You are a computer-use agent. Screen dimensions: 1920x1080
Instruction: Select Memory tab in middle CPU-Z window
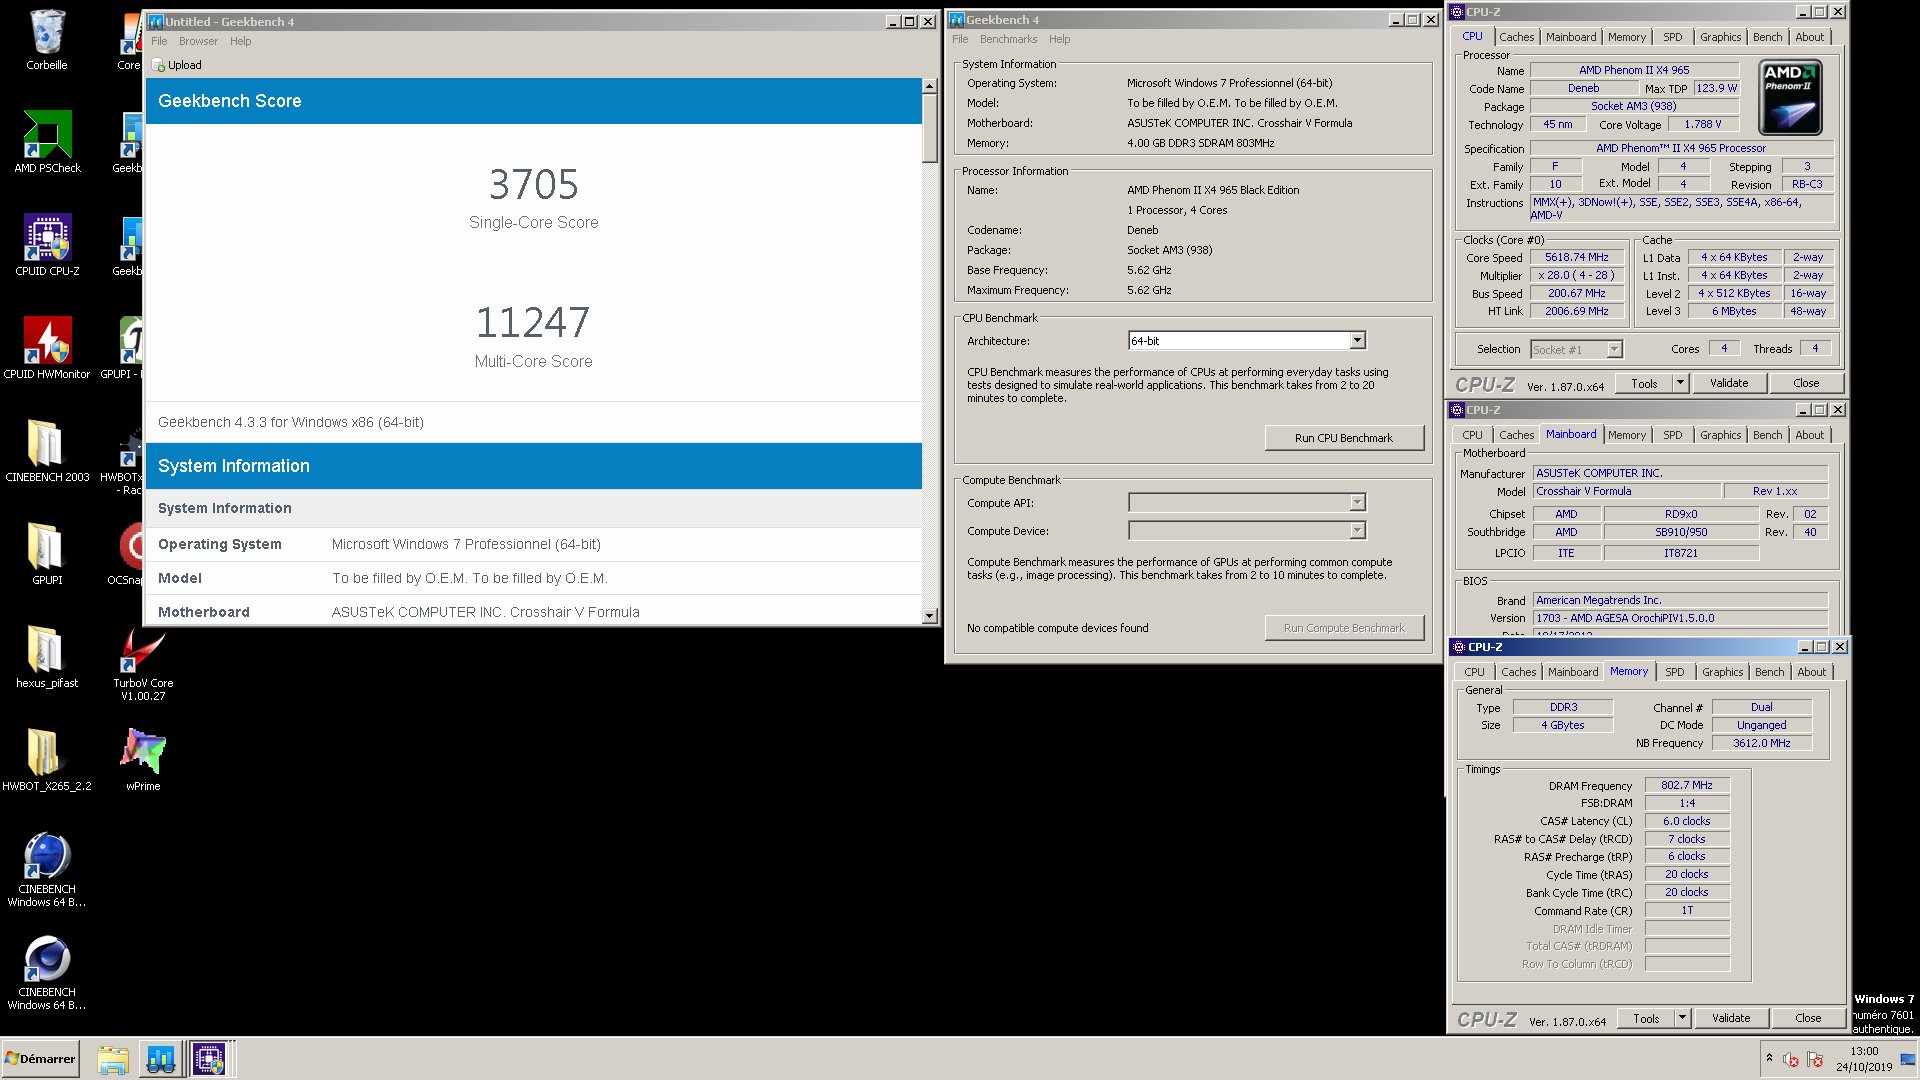[1627, 435]
